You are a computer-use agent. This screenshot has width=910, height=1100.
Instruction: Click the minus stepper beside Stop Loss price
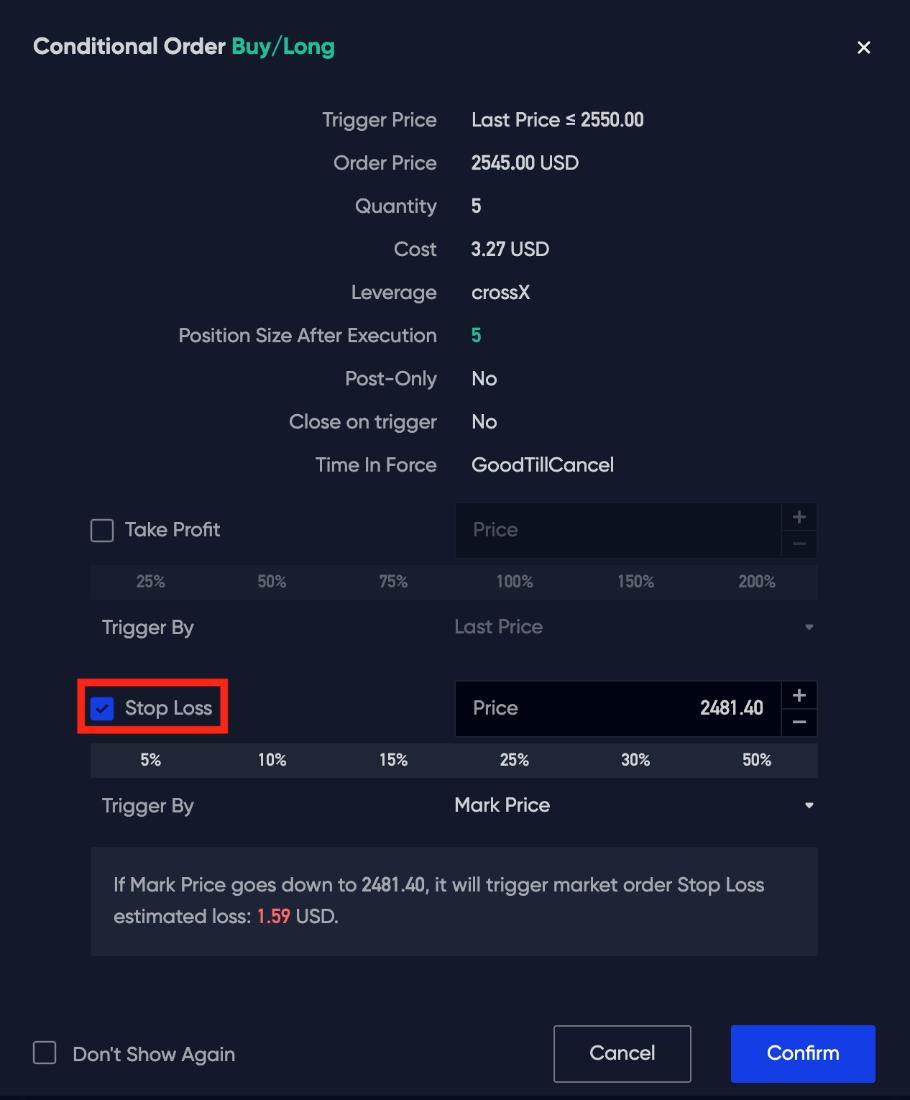click(799, 723)
